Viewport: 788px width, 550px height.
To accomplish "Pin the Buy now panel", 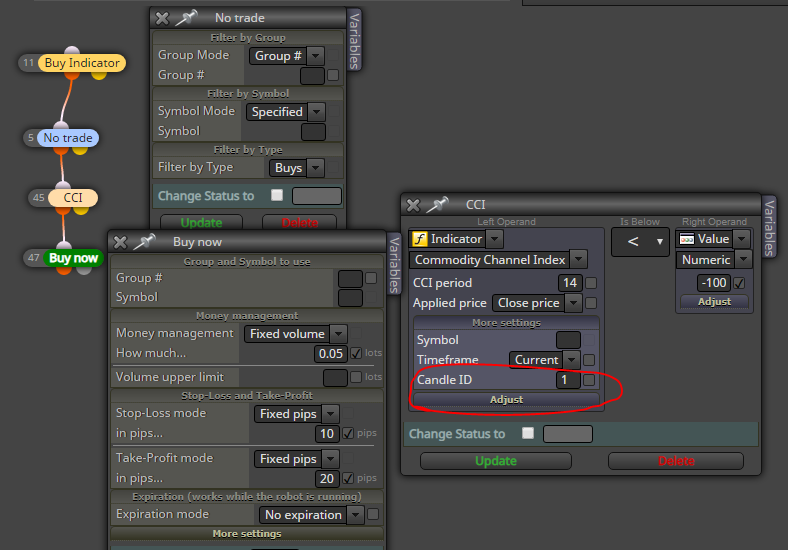I will 145,242.
